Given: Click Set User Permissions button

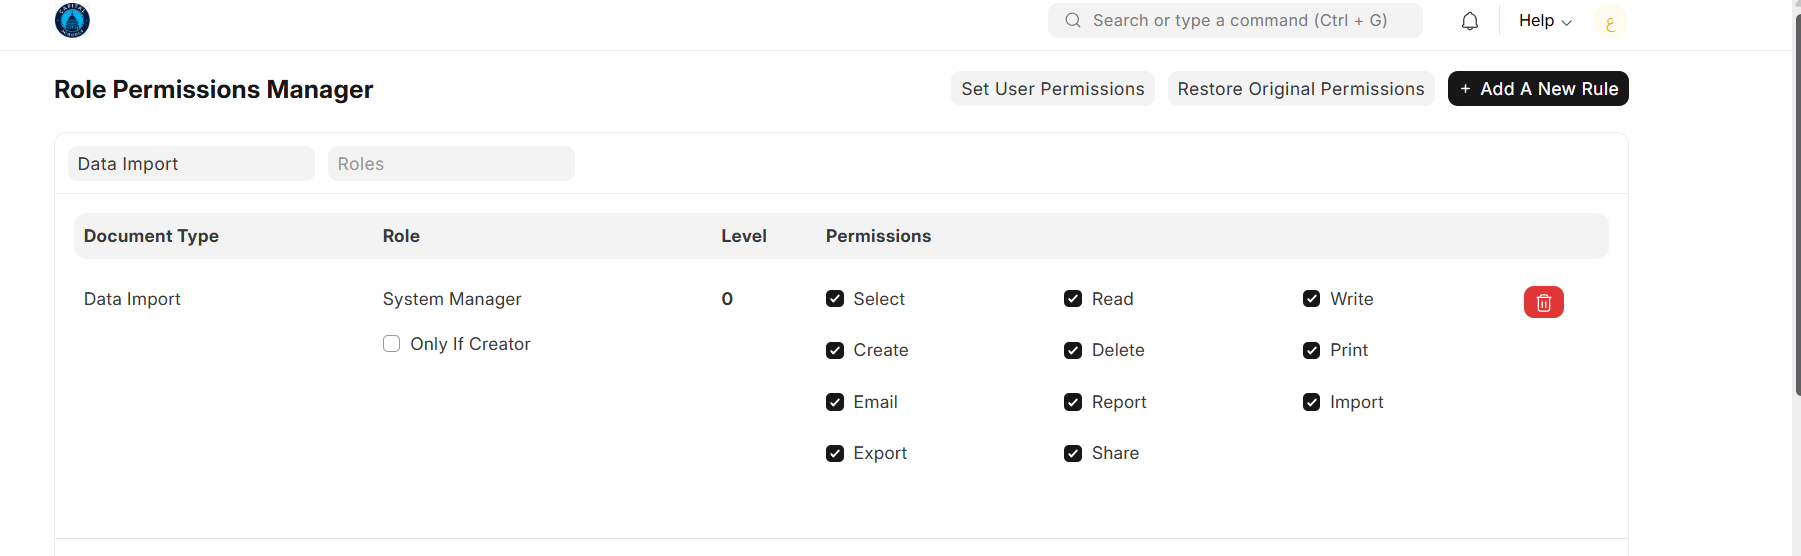Looking at the screenshot, I should coord(1052,89).
